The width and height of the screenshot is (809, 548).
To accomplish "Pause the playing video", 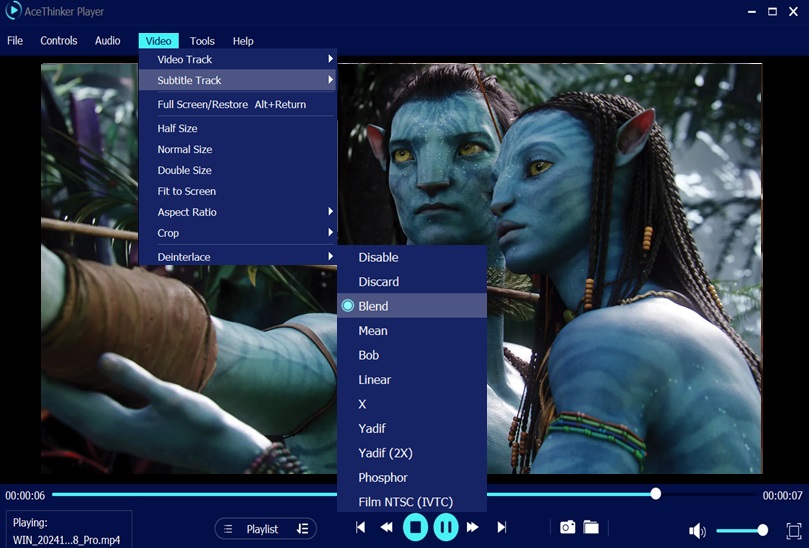I will [446, 527].
